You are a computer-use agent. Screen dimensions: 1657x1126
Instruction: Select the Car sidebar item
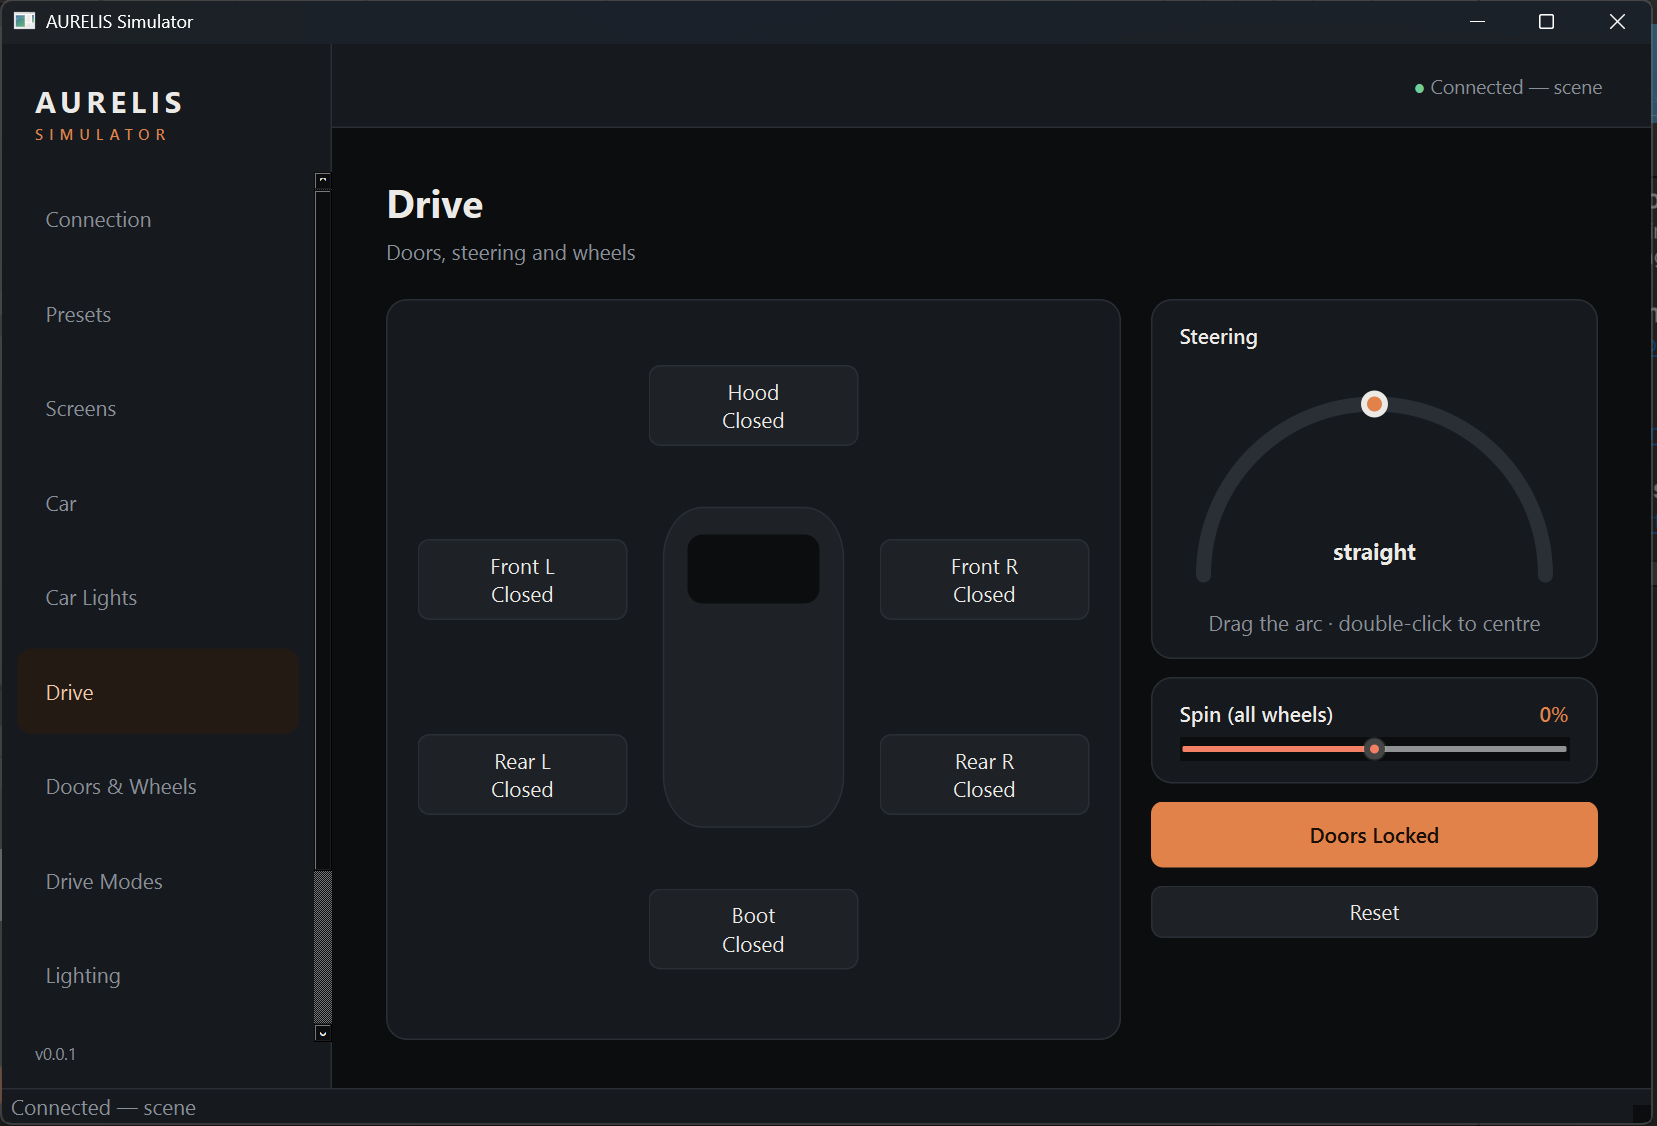coord(158,504)
